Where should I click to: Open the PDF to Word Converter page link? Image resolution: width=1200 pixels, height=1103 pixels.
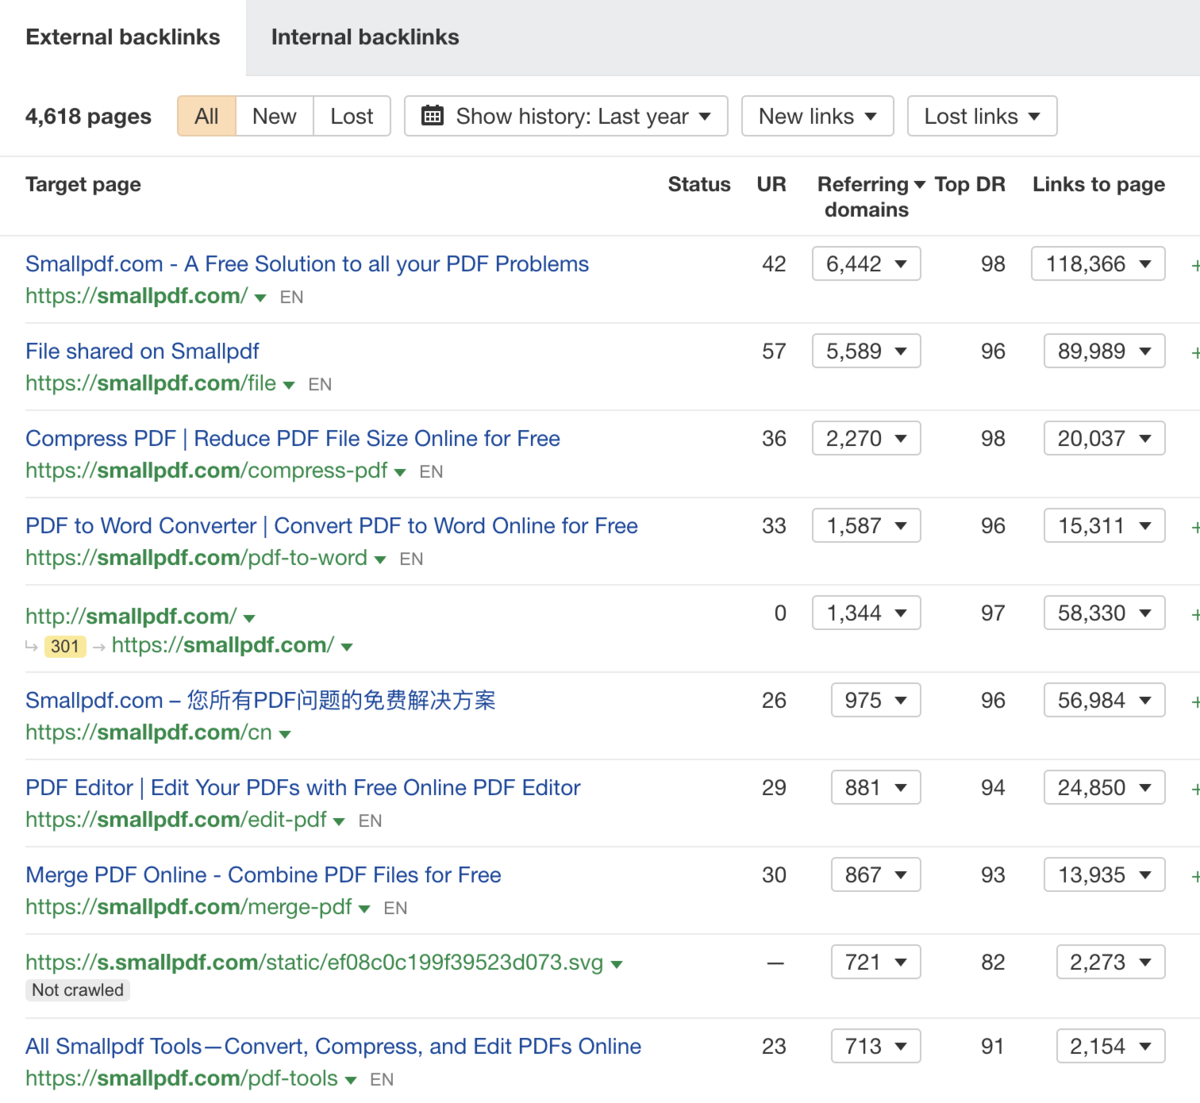[x=331, y=526]
